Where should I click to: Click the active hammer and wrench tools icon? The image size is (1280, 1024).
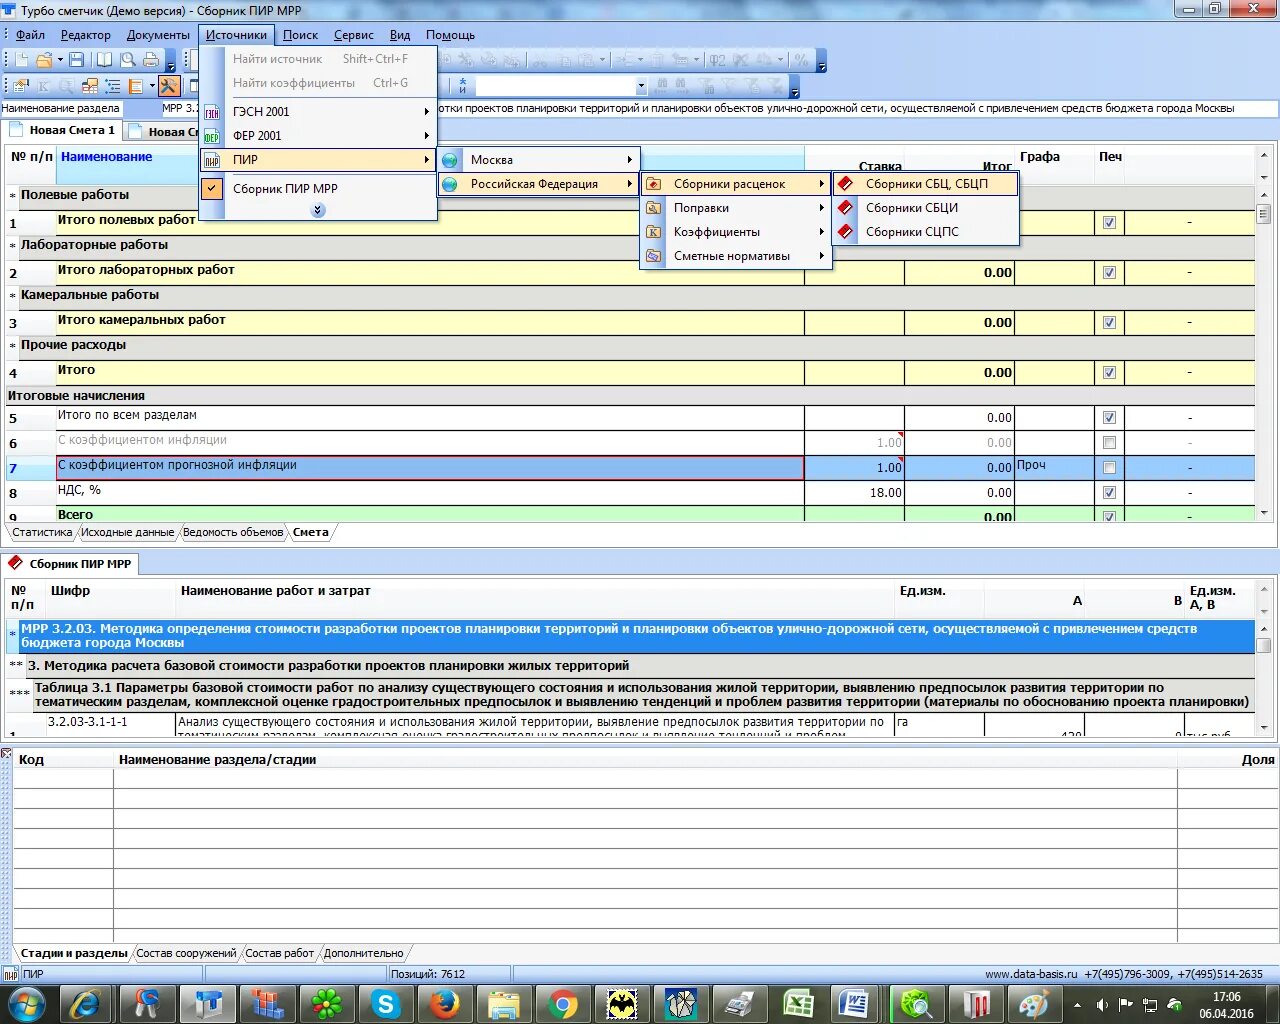[x=169, y=86]
